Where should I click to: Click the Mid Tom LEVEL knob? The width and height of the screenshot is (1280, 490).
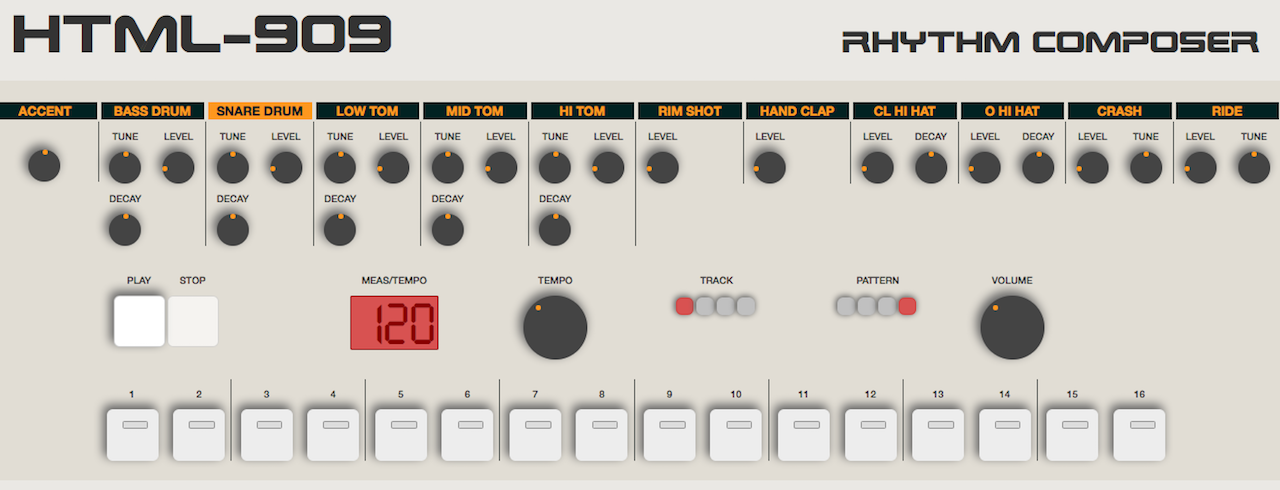coord(501,167)
